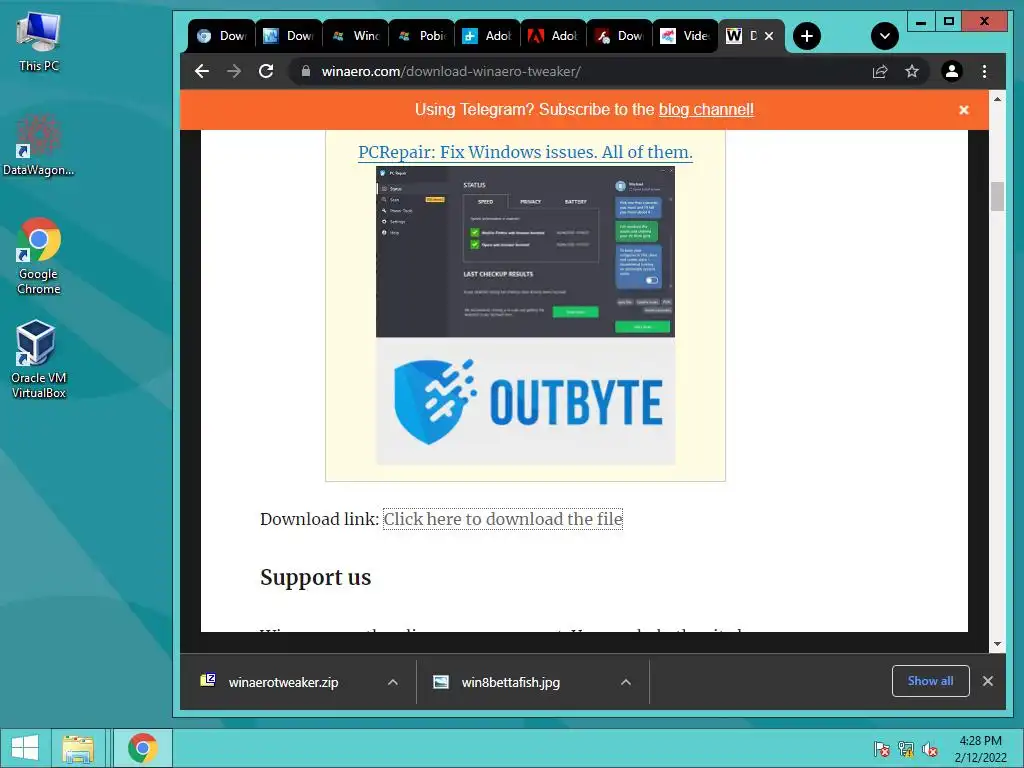Open This PC desktop icon
This screenshot has height=768, width=1024.
39,40
